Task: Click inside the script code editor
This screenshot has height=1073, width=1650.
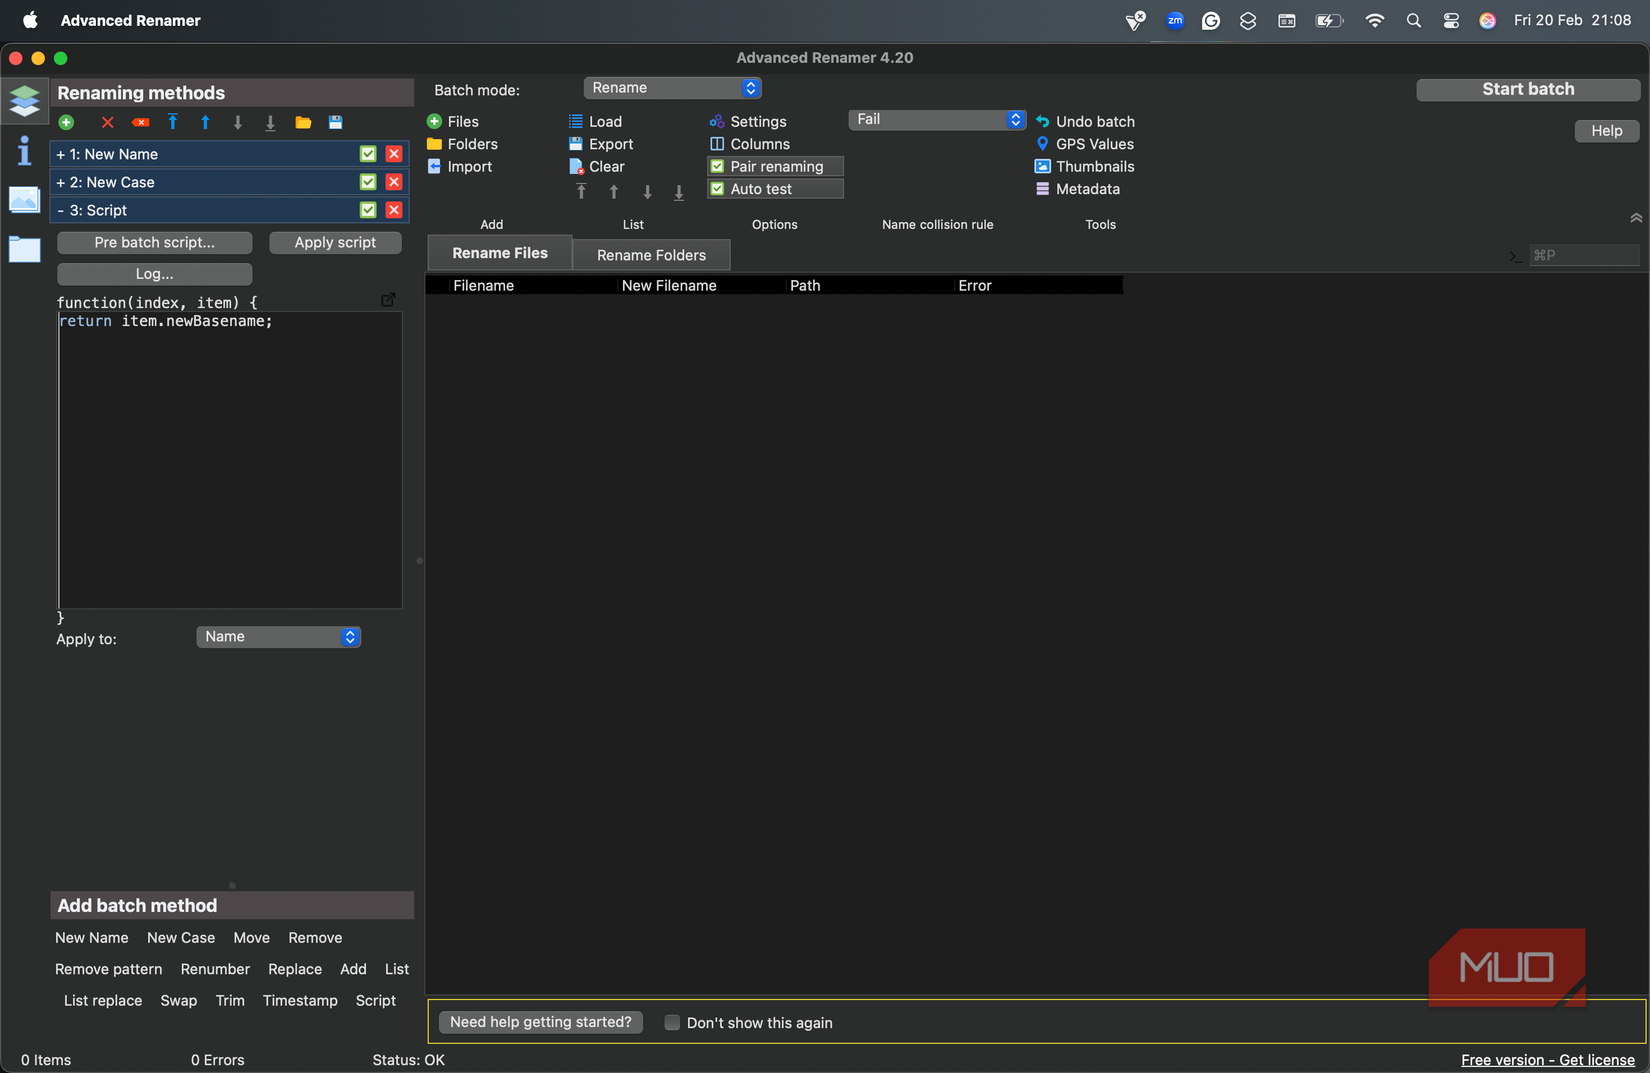Action: (x=230, y=460)
